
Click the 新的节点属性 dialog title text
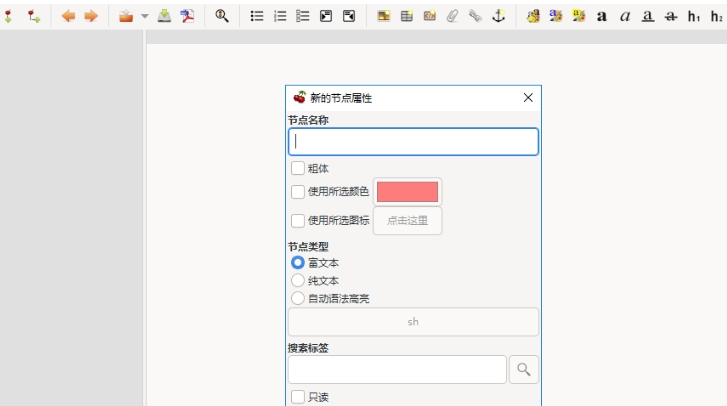[x=341, y=98]
